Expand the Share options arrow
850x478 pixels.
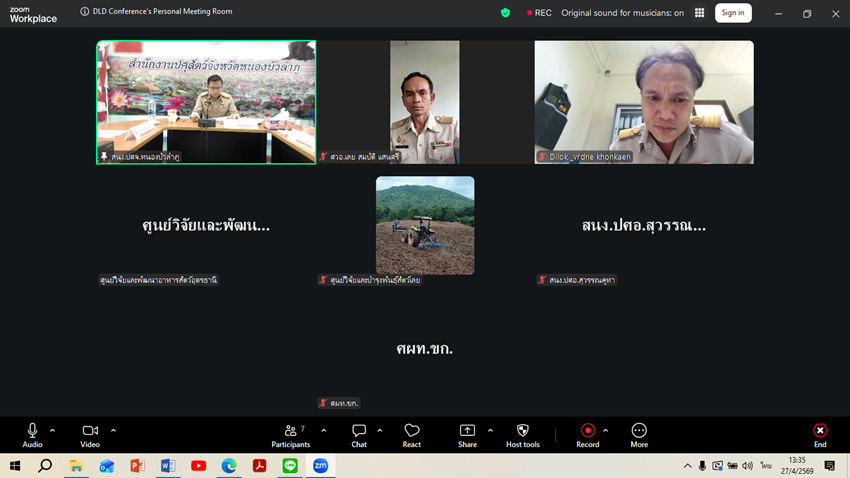coord(490,431)
